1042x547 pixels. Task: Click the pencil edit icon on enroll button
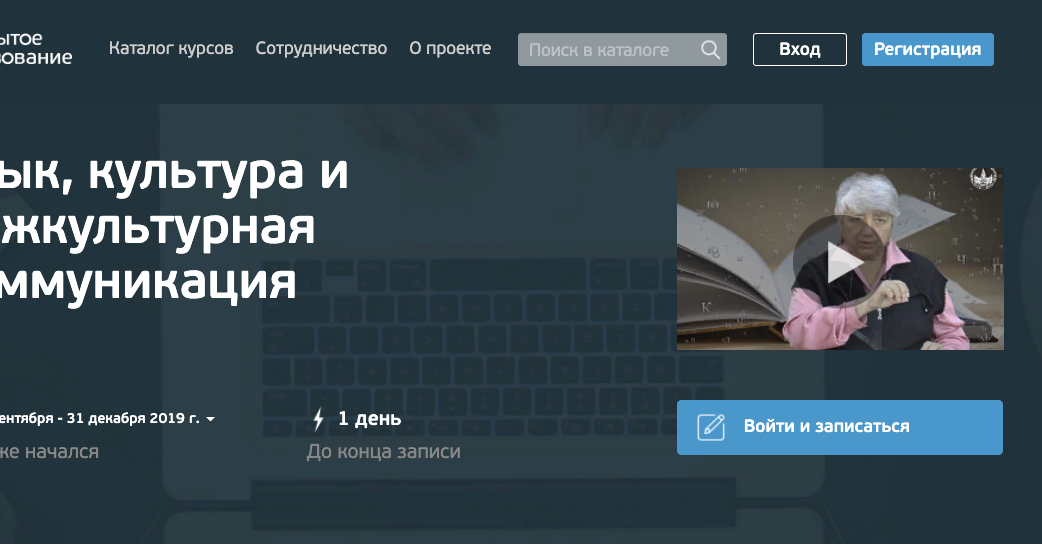[710, 427]
